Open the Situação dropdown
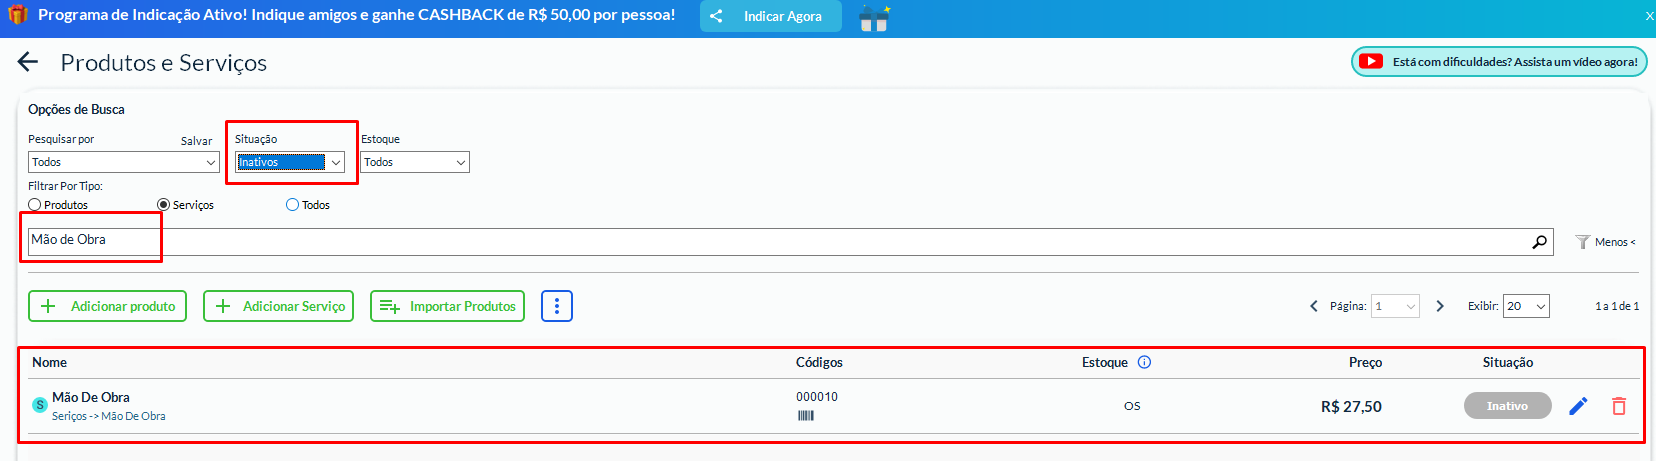This screenshot has height=461, width=1656. (x=290, y=162)
